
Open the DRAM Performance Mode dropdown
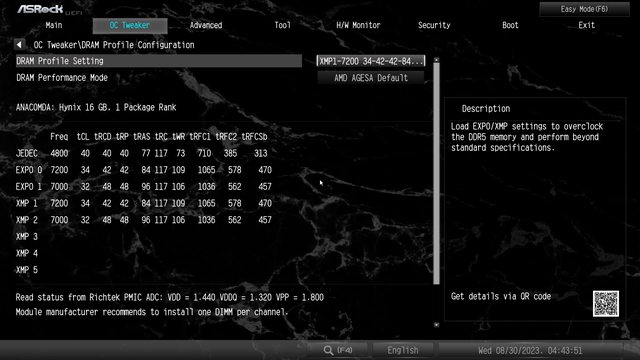(x=371, y=78)
